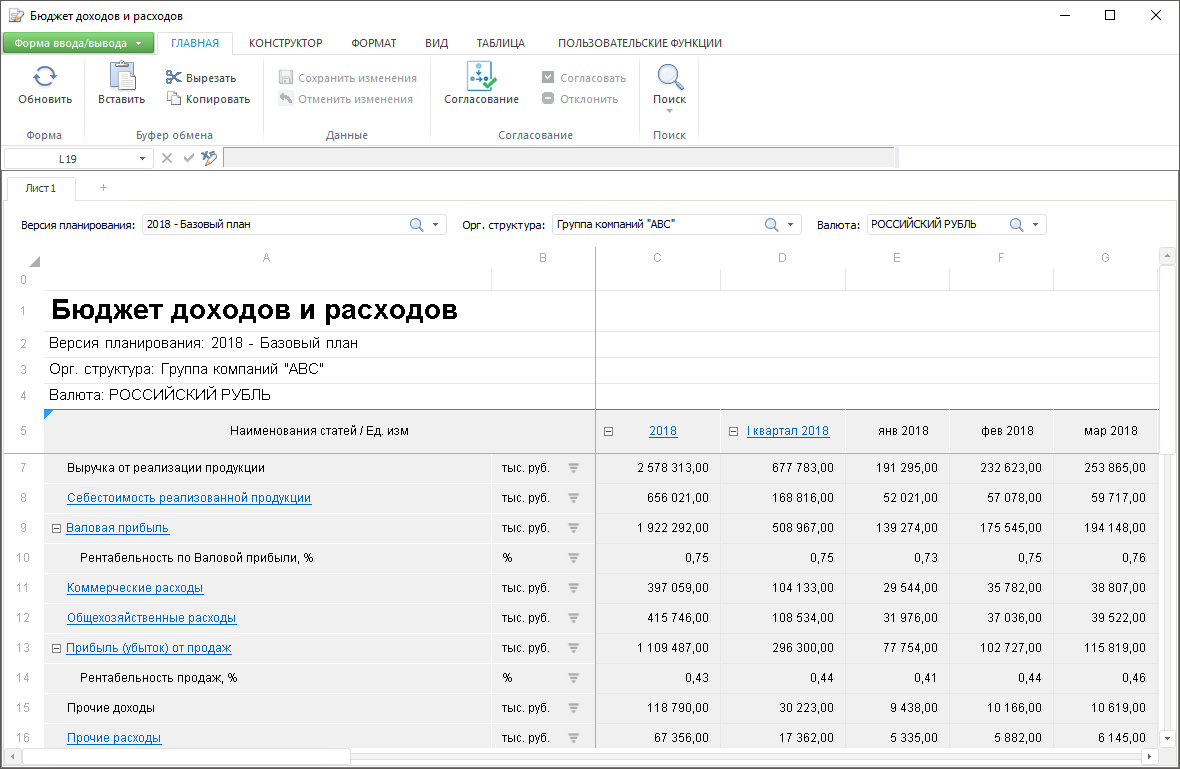Click search icon in Версия планирования field
This screenshot has height=769, width=1180.
point(417,225)
